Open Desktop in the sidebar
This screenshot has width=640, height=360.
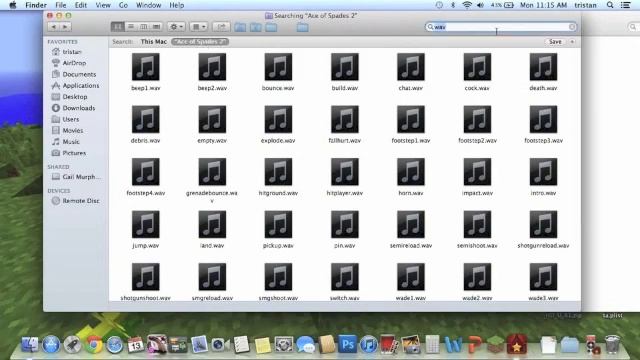tap(70, 97)
